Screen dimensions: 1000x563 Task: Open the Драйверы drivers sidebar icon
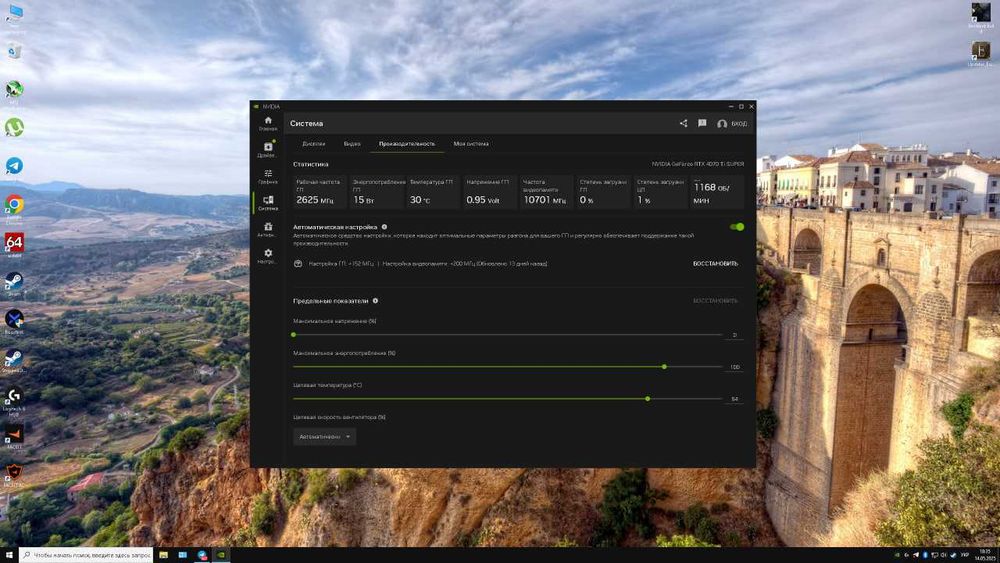click(268, 149)
